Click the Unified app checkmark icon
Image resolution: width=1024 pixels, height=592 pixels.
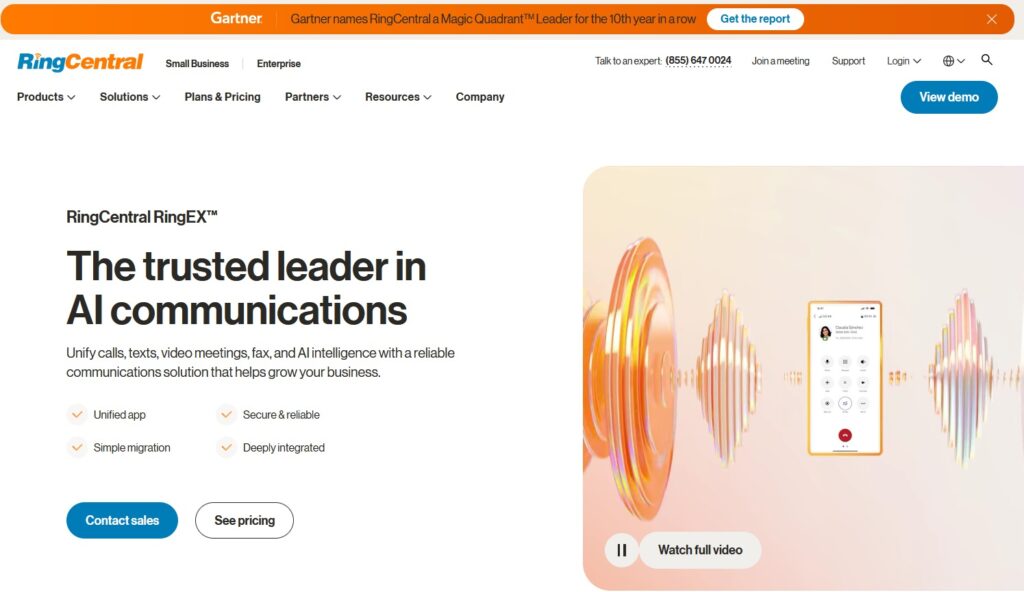point(77,414)
